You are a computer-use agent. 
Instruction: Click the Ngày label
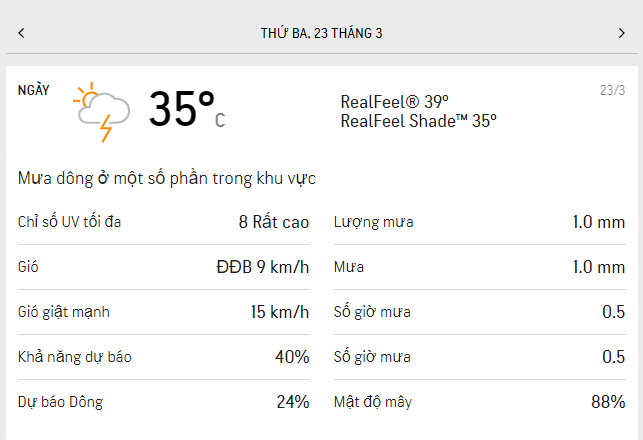click(x=34, y=90)
